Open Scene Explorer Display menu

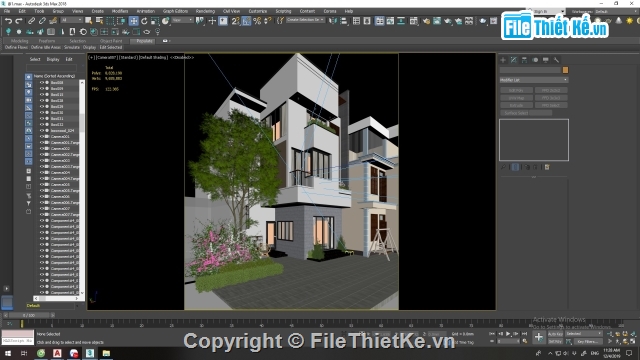53,59
